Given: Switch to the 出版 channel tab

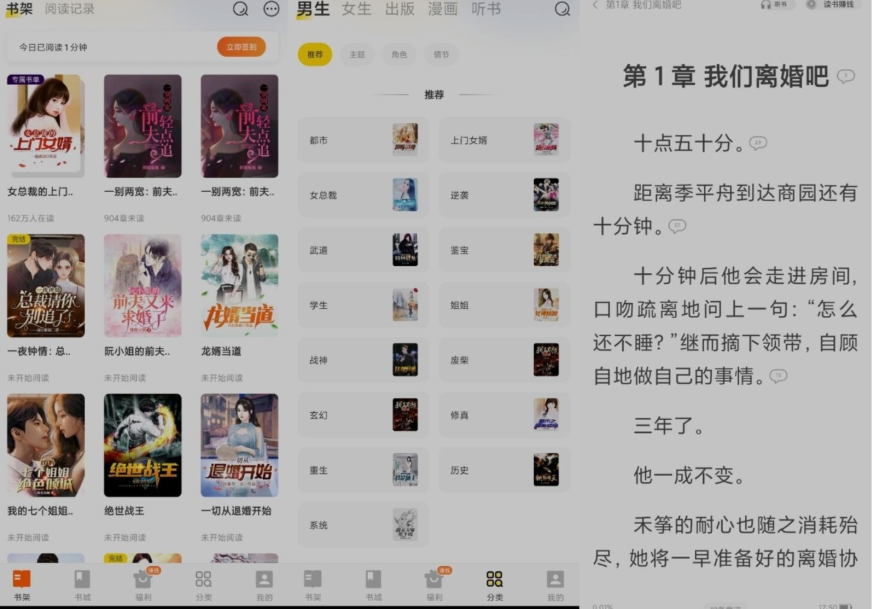Looking at the screenshot, I should tap(400, 9).
